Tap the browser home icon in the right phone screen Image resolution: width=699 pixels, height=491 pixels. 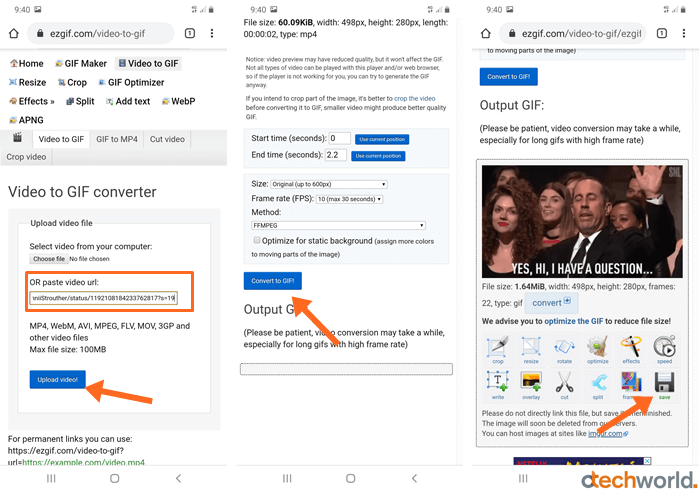486,33
